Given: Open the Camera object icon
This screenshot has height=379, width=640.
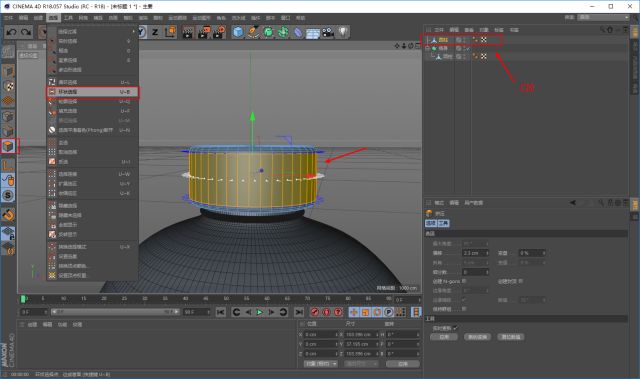Looking at the screenshot, I should tap(328, 32).
